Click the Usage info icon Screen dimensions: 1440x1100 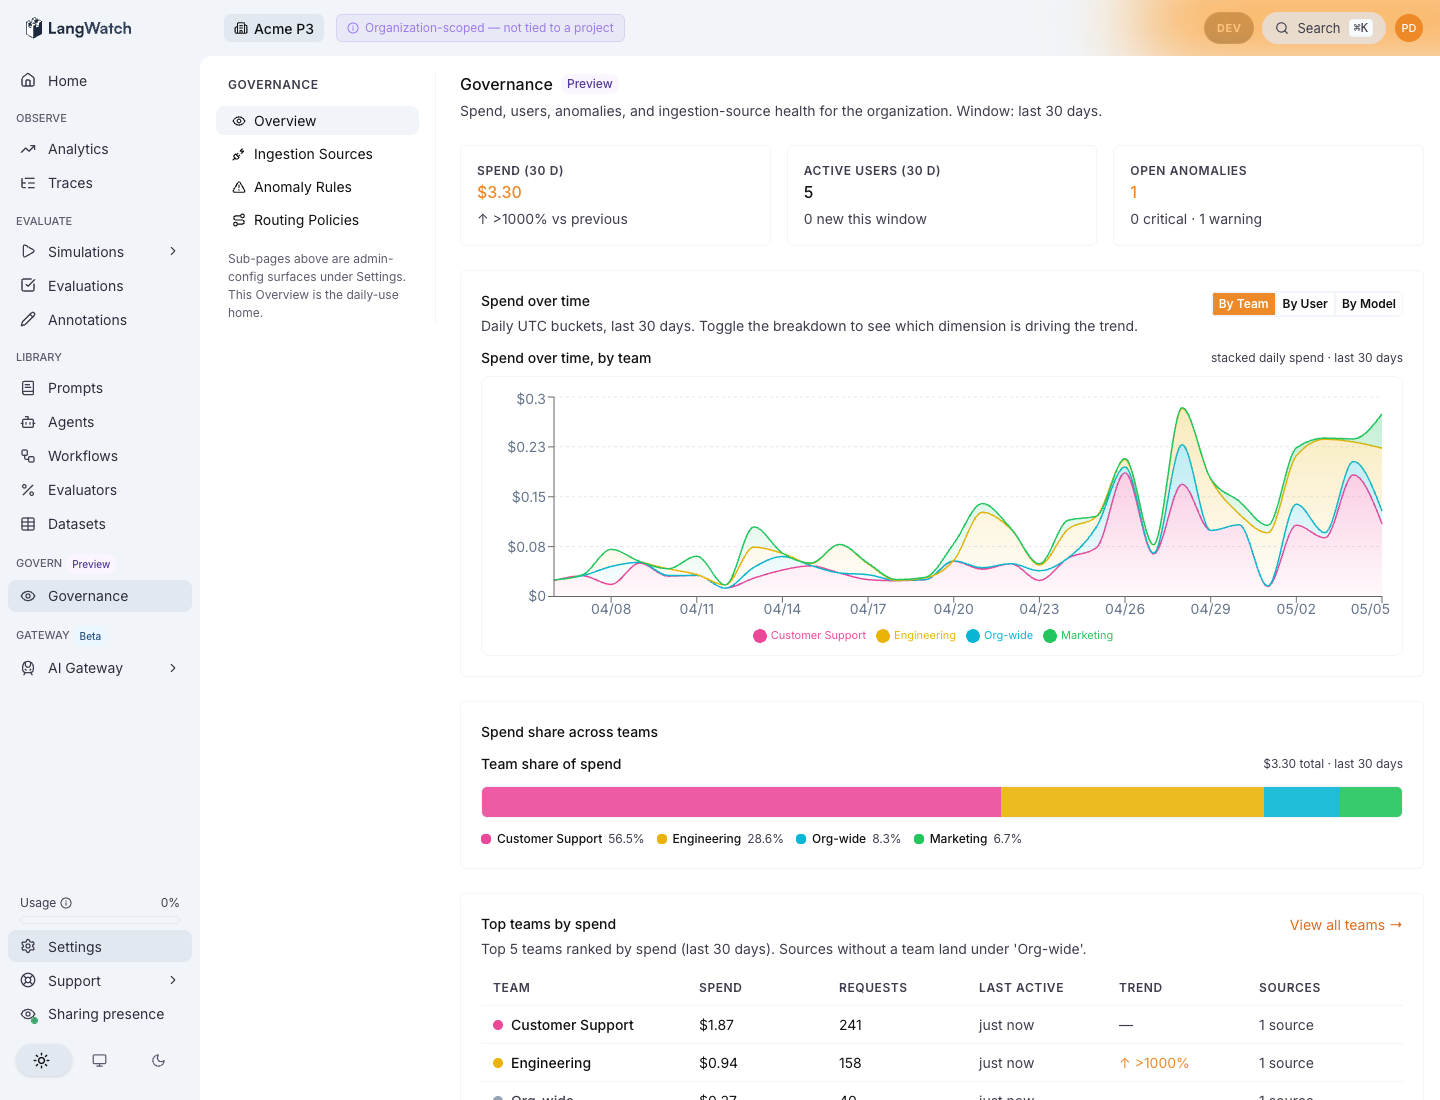tap(66, 903)
